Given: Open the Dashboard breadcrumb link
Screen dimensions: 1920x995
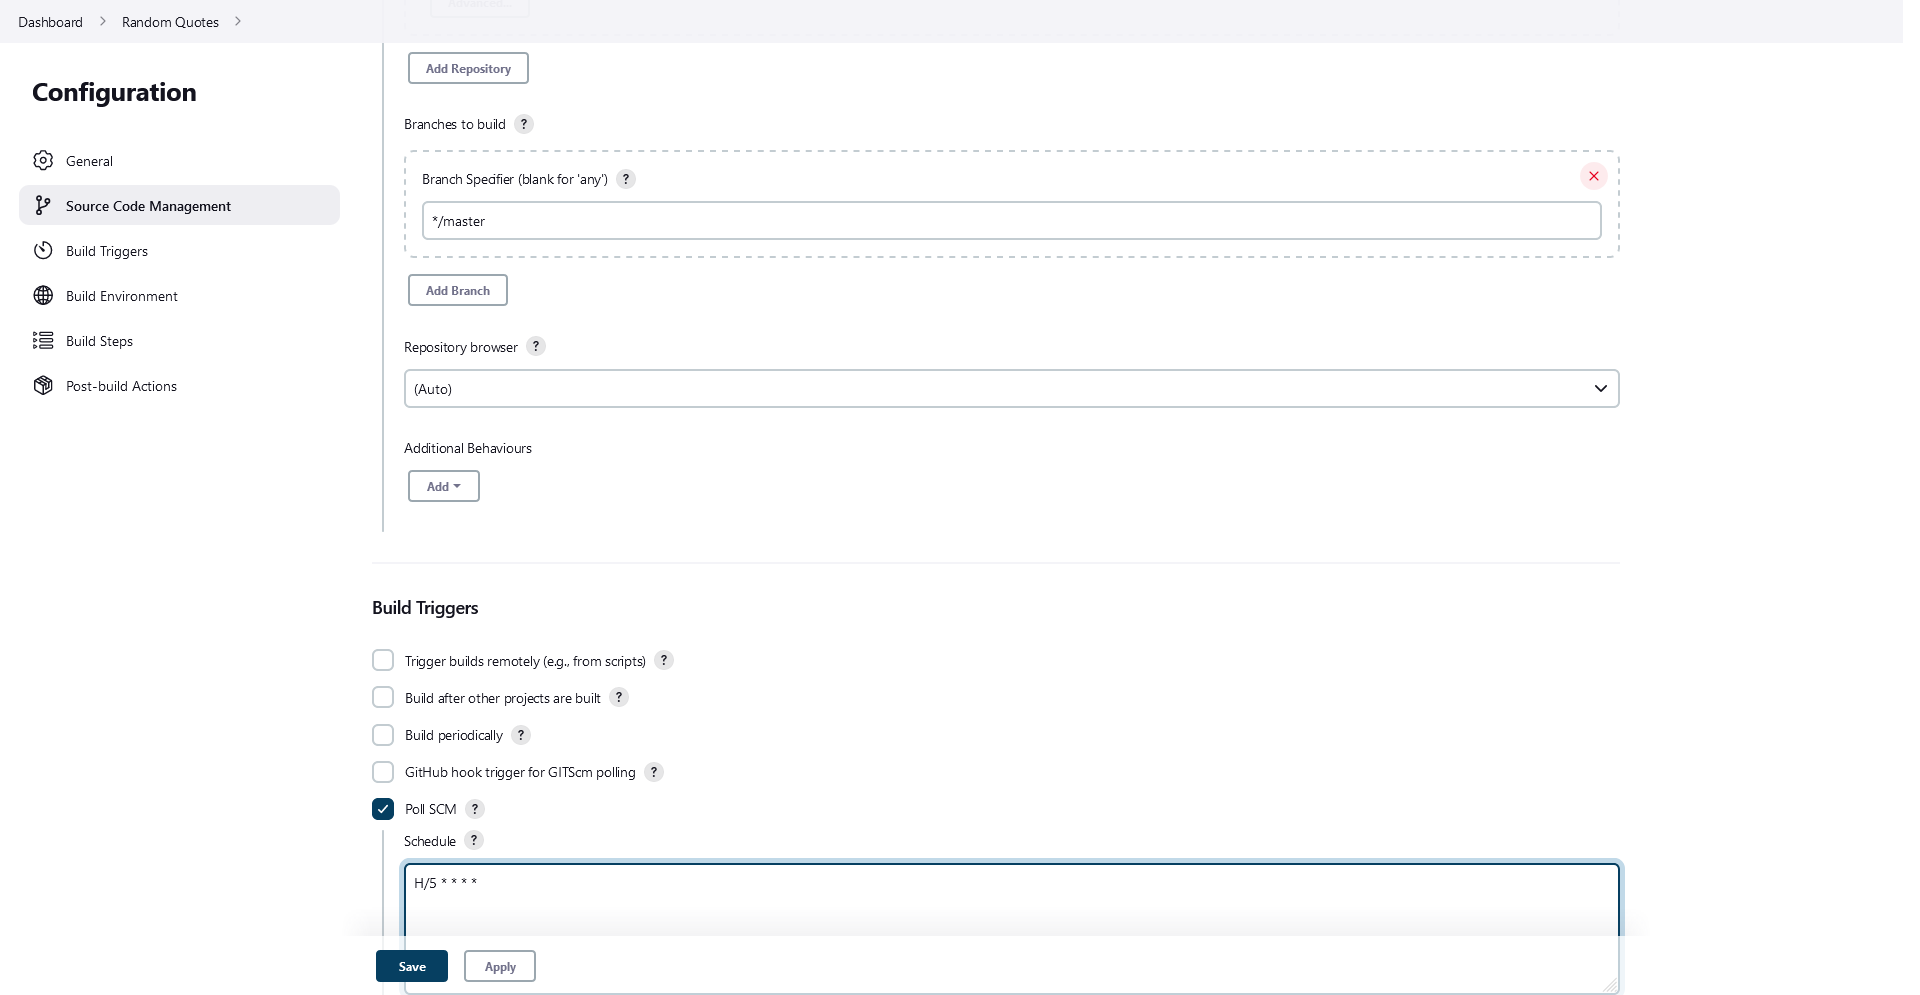Looking at the screenshot, I should 50,21.
